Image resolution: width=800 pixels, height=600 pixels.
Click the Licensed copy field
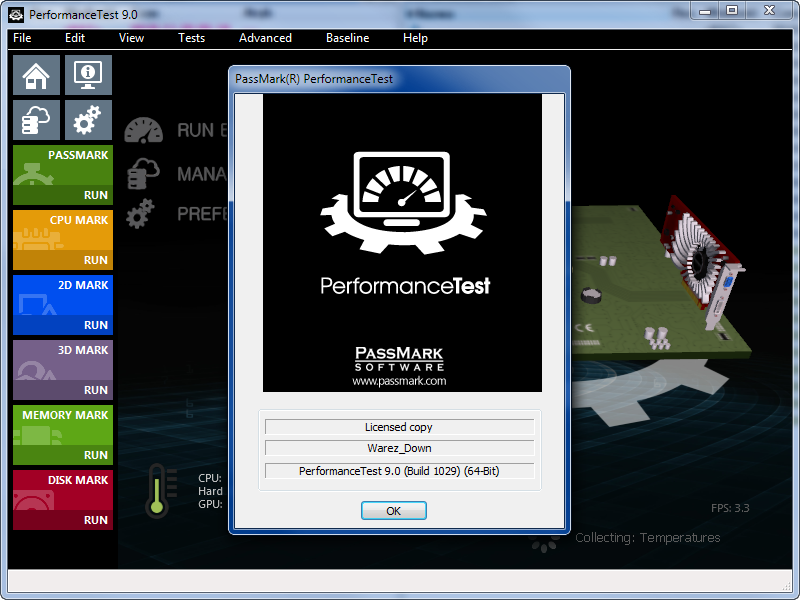[x=399, y=427]
